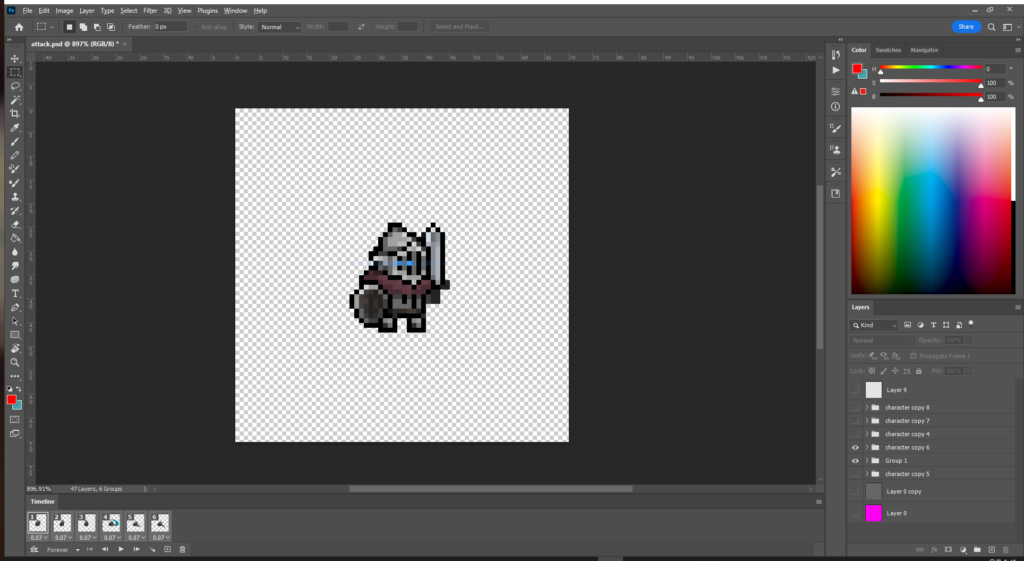Open the Actions panel icon
This screenshot has height=561, width=1024.
coord(835,70)
